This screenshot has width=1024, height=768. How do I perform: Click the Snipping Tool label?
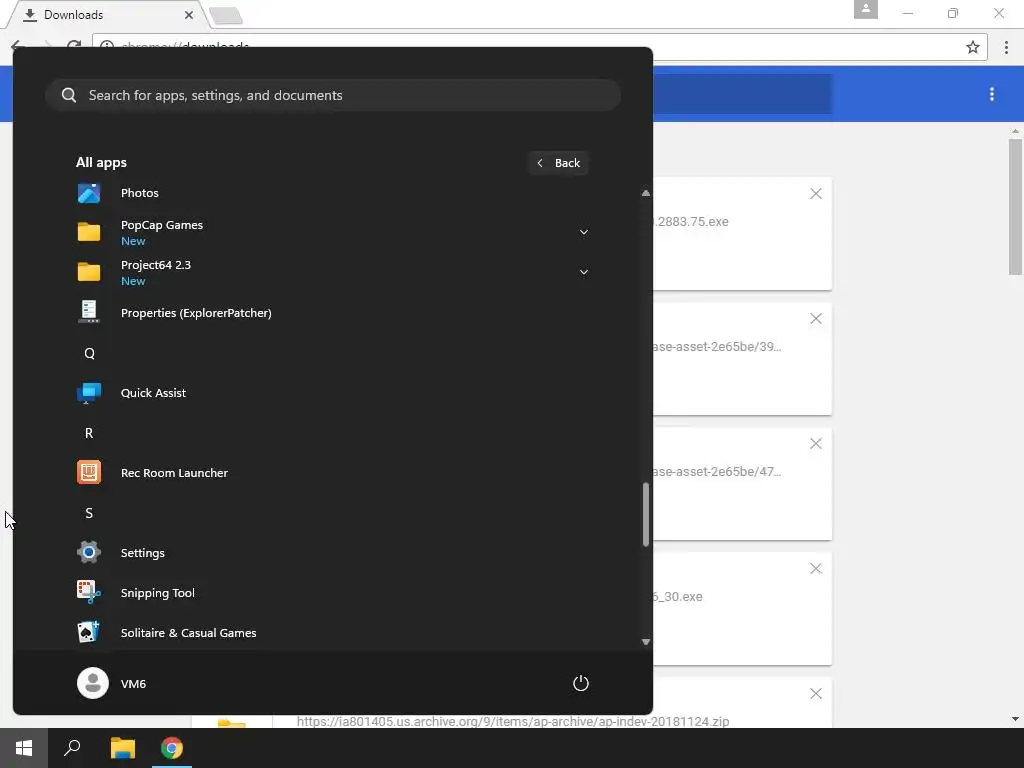(157, 592)
